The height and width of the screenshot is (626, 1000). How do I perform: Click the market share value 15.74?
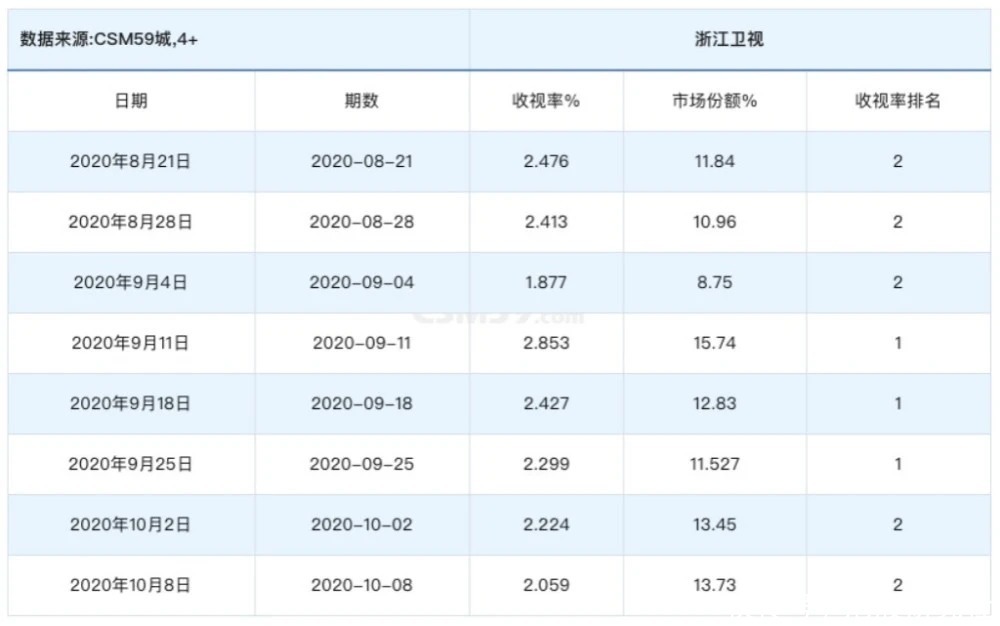pos(714,343)
